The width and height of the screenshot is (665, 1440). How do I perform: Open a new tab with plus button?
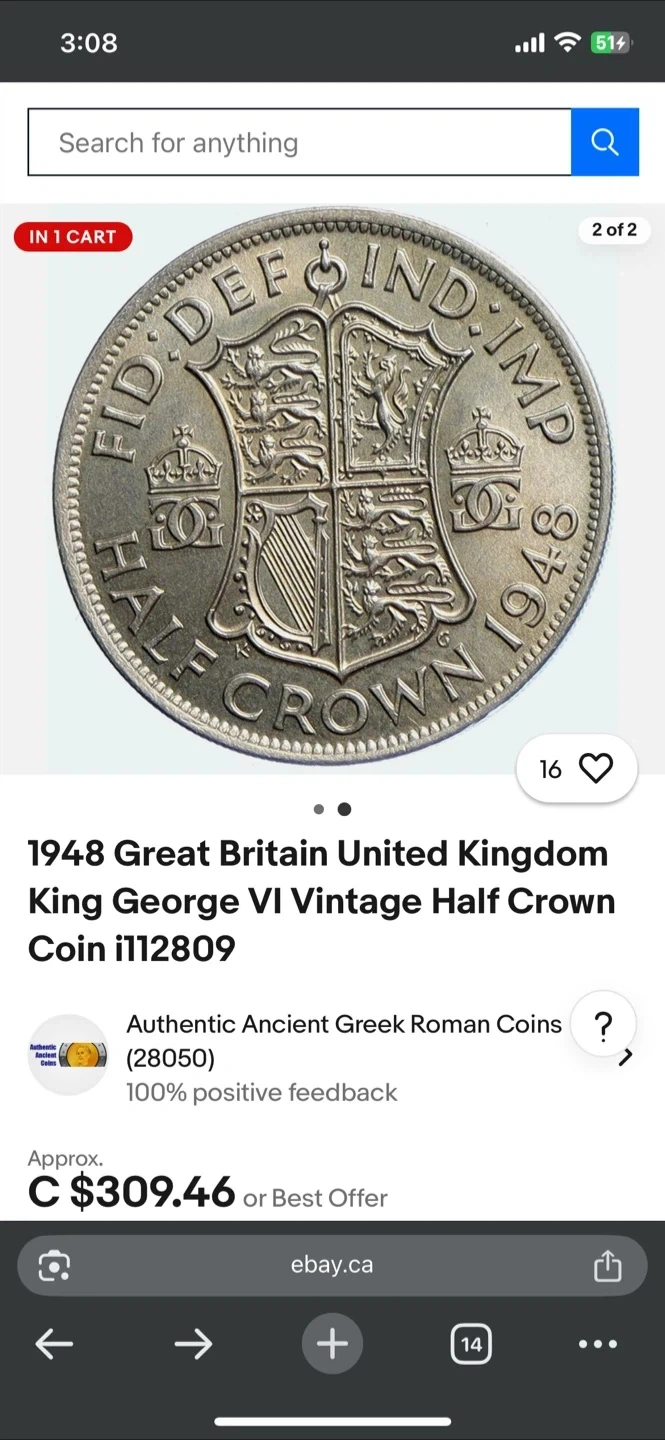pyautogui.click(x=332, y=1344)
